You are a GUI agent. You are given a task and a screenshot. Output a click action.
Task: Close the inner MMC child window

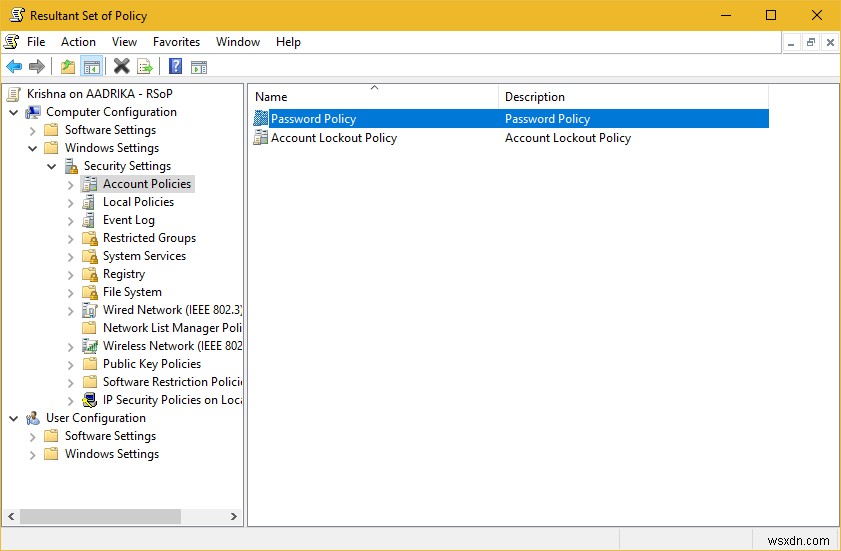[830, 42]
